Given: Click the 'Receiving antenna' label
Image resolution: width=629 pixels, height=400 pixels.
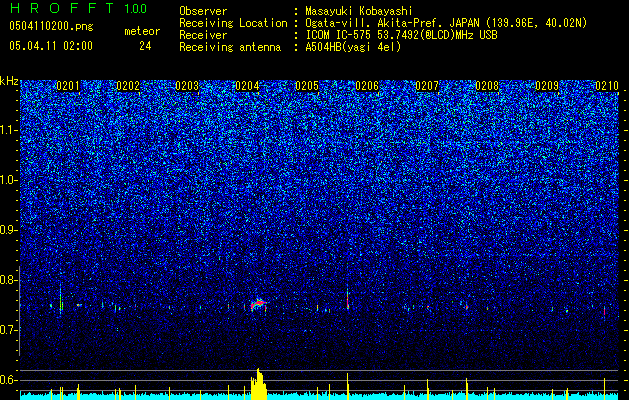Looking at the screenshot, I should click(x=230, y=47).
